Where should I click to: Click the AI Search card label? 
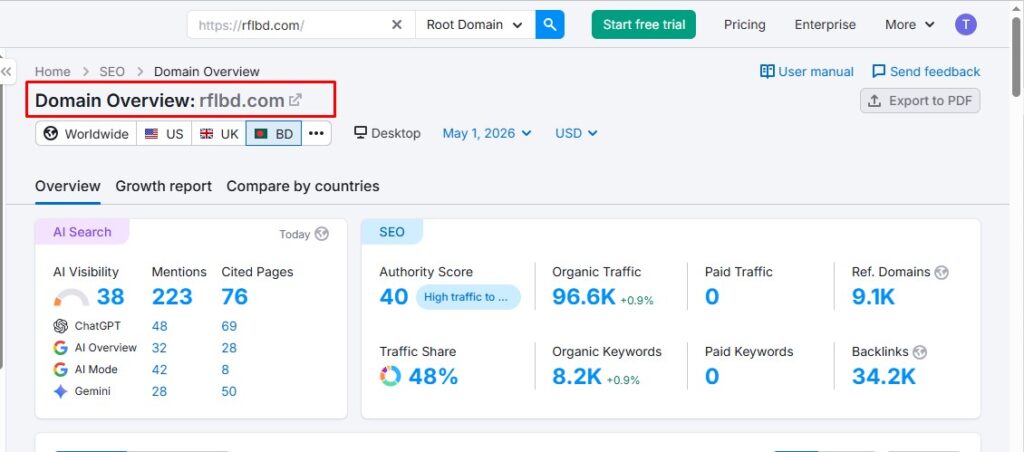pyautogui.click(x=82, y=232)
